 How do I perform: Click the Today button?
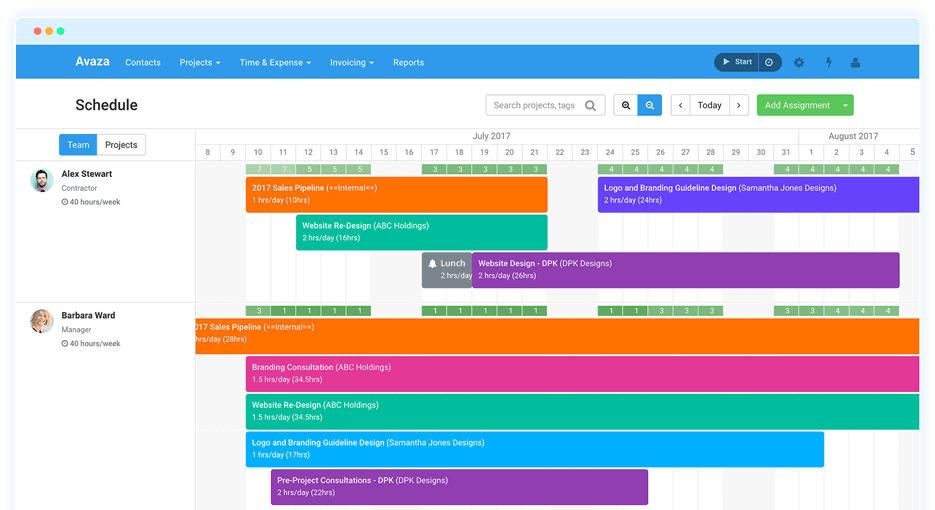pos(710,105)
